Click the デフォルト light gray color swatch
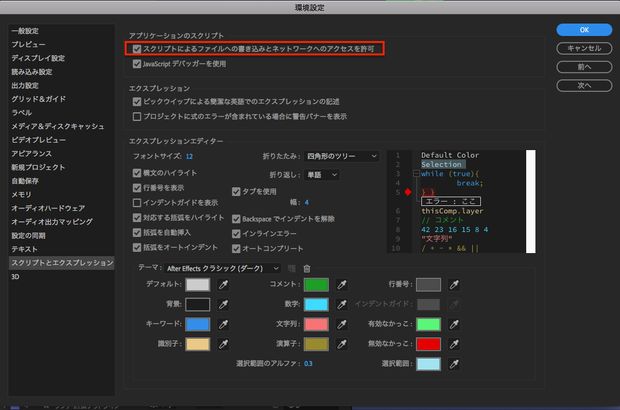This screenshot has width=620, height=410. (198, 284)
